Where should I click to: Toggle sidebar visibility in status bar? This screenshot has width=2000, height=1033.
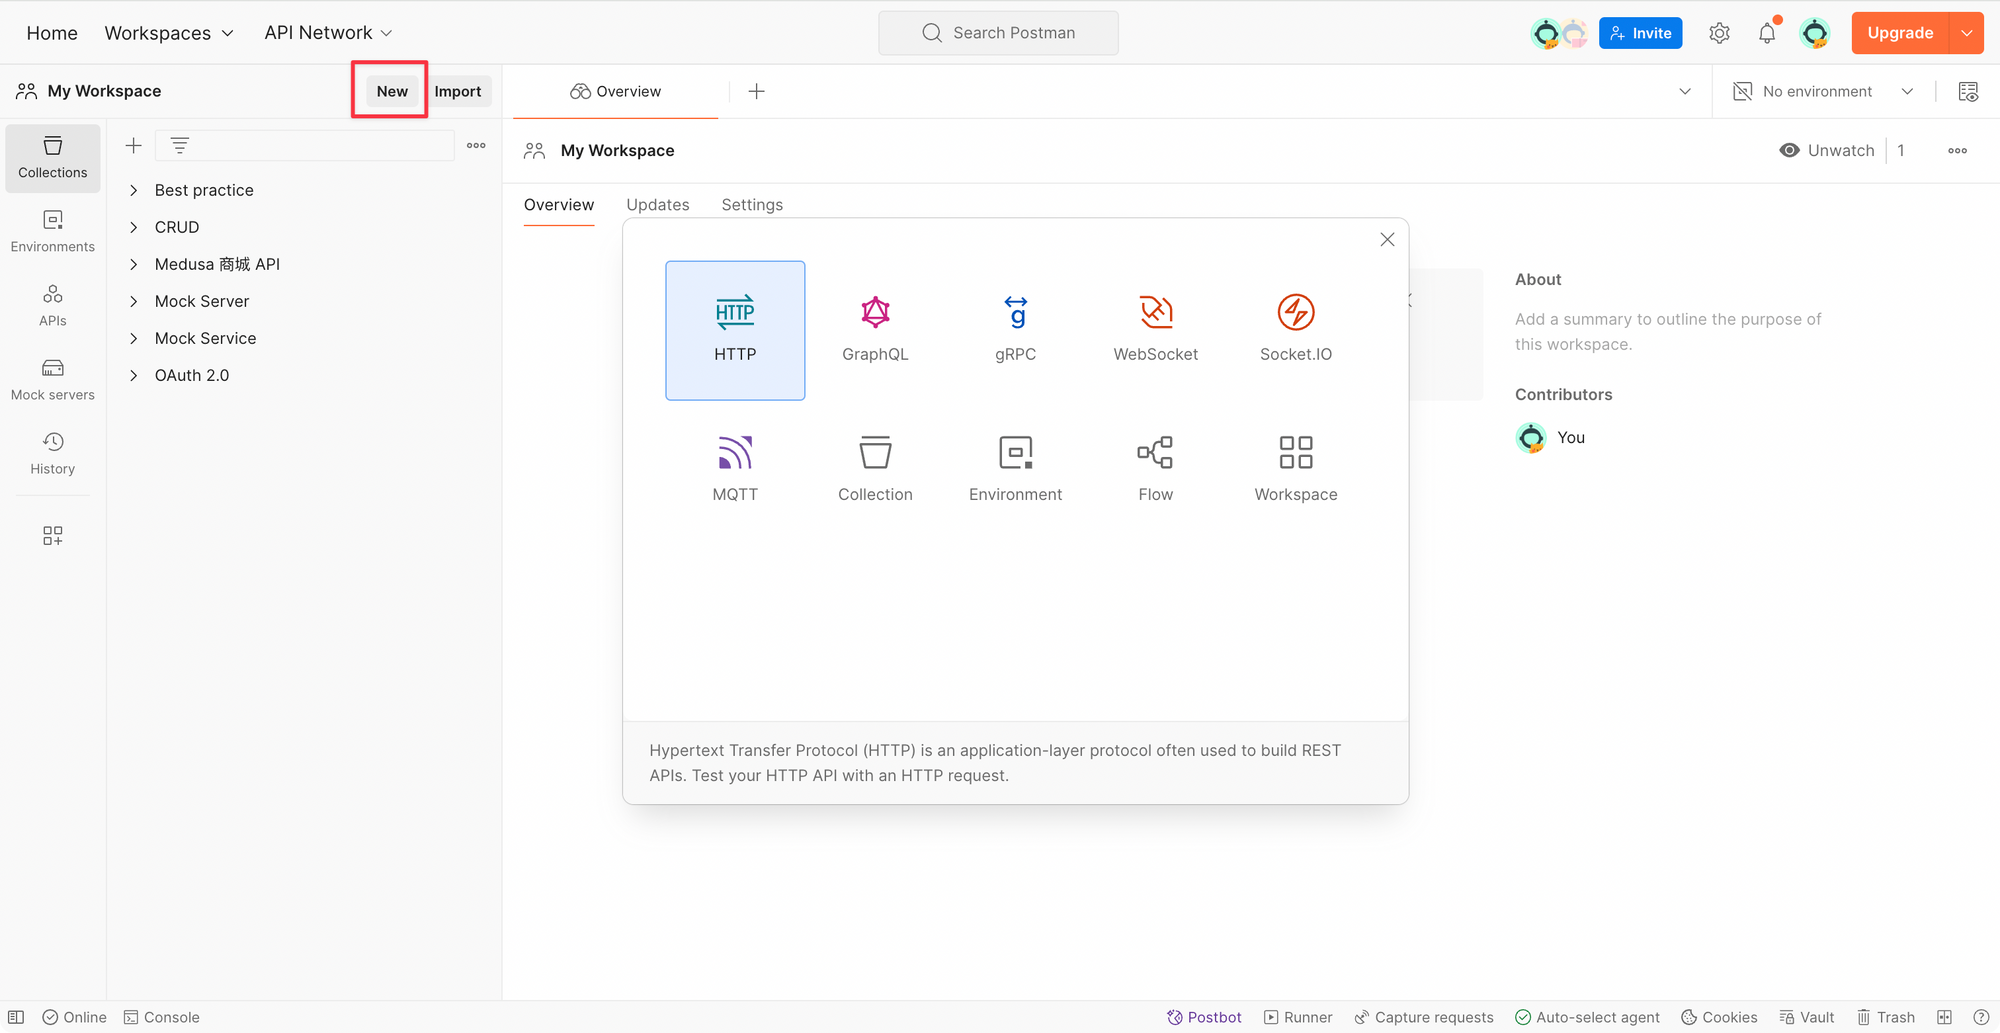pos(16,1017)
